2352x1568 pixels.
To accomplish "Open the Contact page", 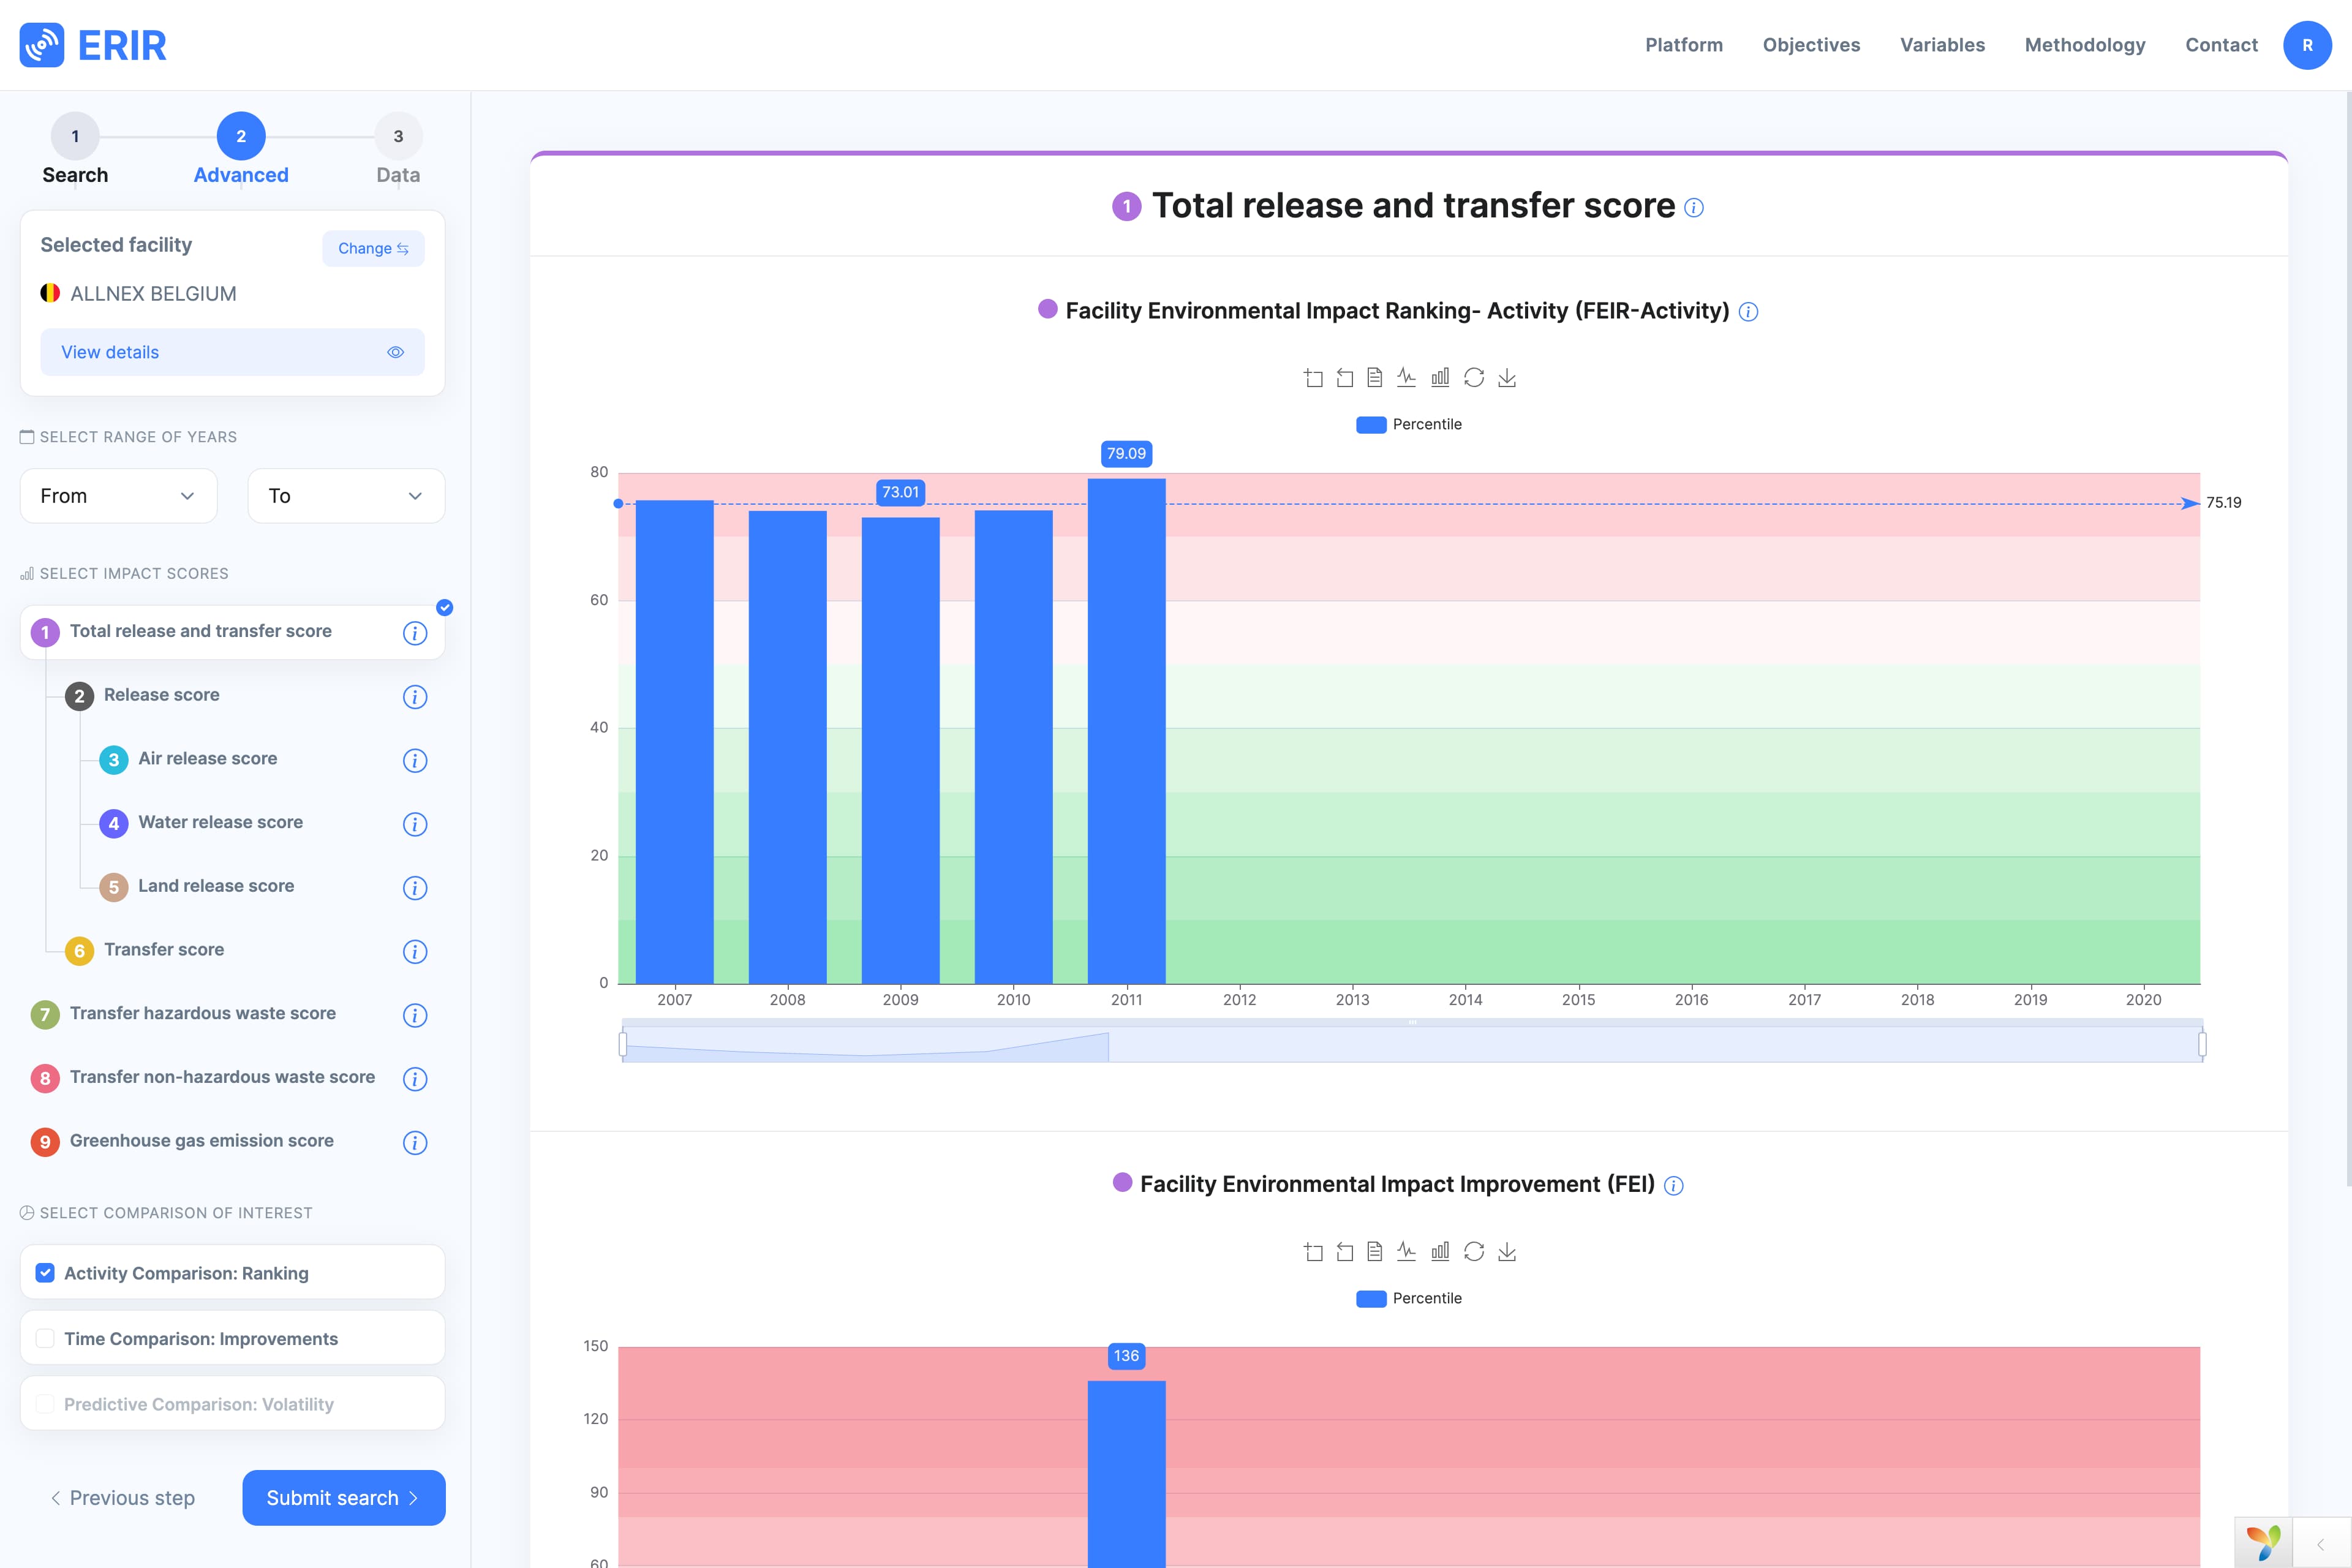I will [2221, 45].
